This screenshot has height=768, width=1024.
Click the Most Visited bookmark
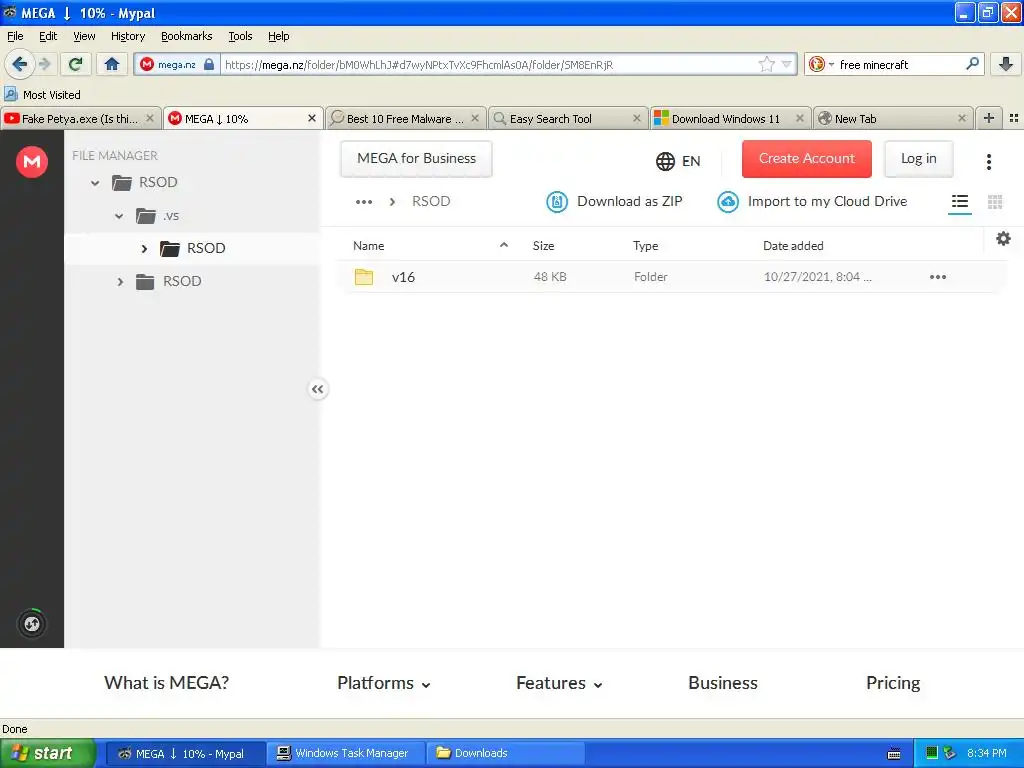(x=43, y=95)
